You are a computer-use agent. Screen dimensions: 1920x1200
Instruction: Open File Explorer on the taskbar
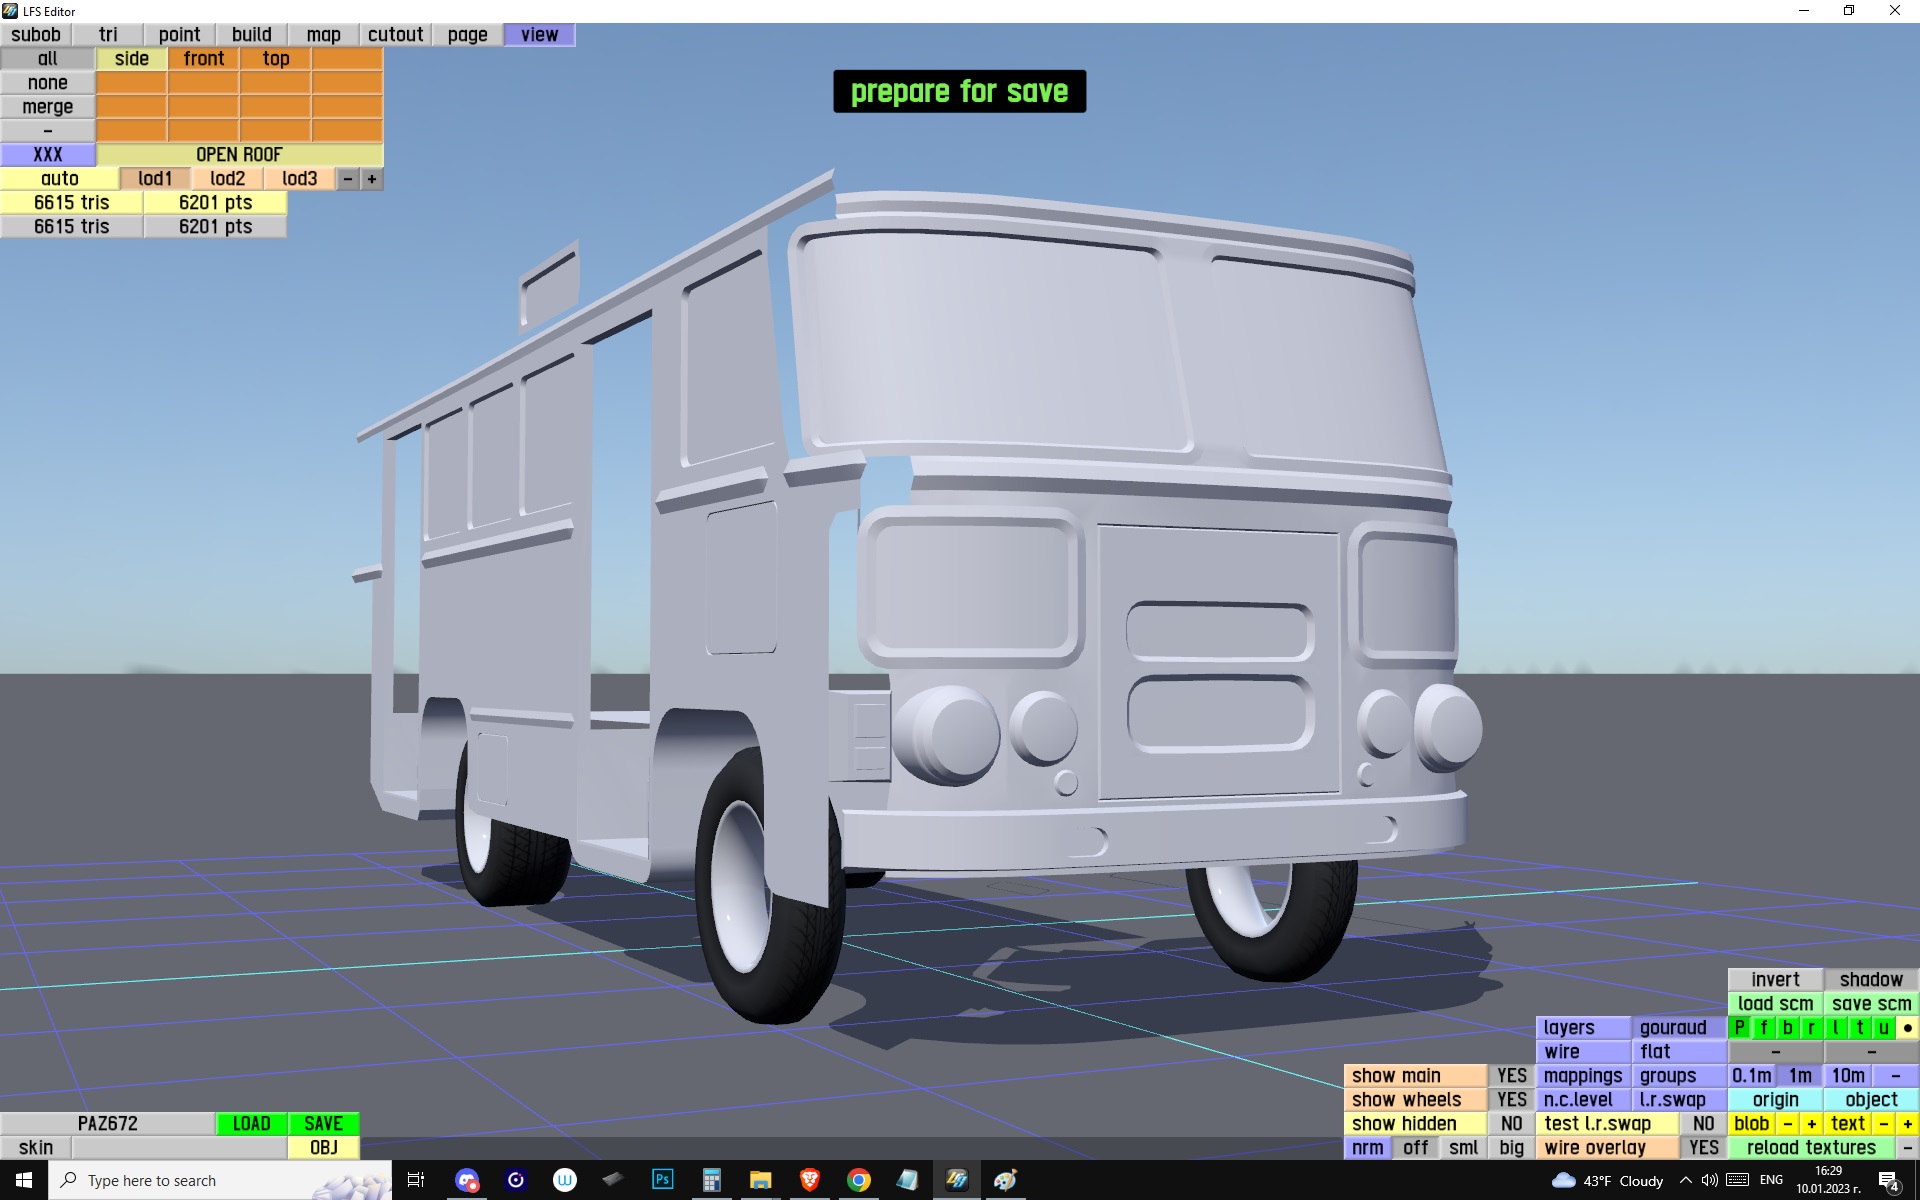tap(760, 1180)
